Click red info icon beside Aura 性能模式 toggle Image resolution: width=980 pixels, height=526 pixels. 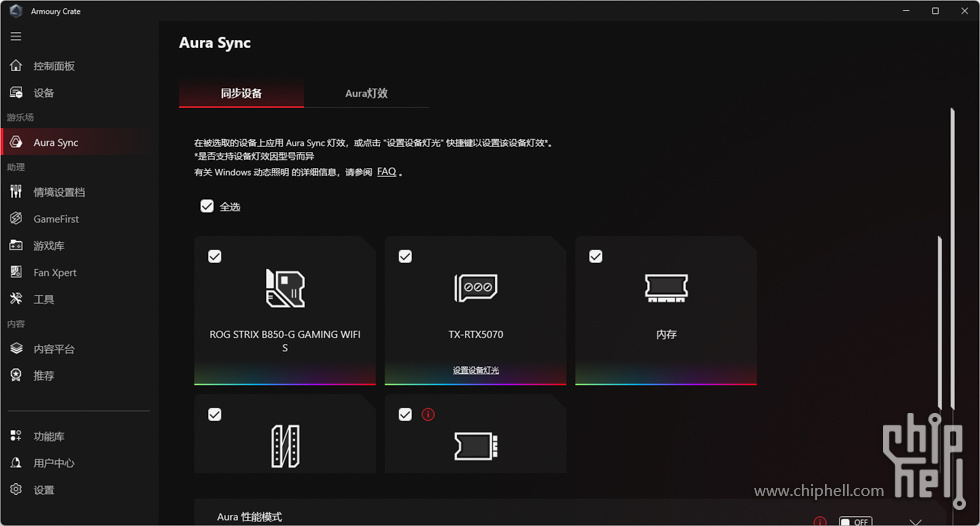(x=820, y=522)
